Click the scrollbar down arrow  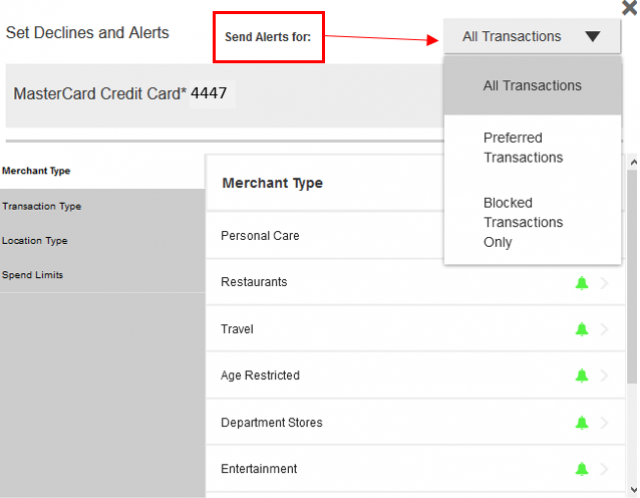click(633, 489)
